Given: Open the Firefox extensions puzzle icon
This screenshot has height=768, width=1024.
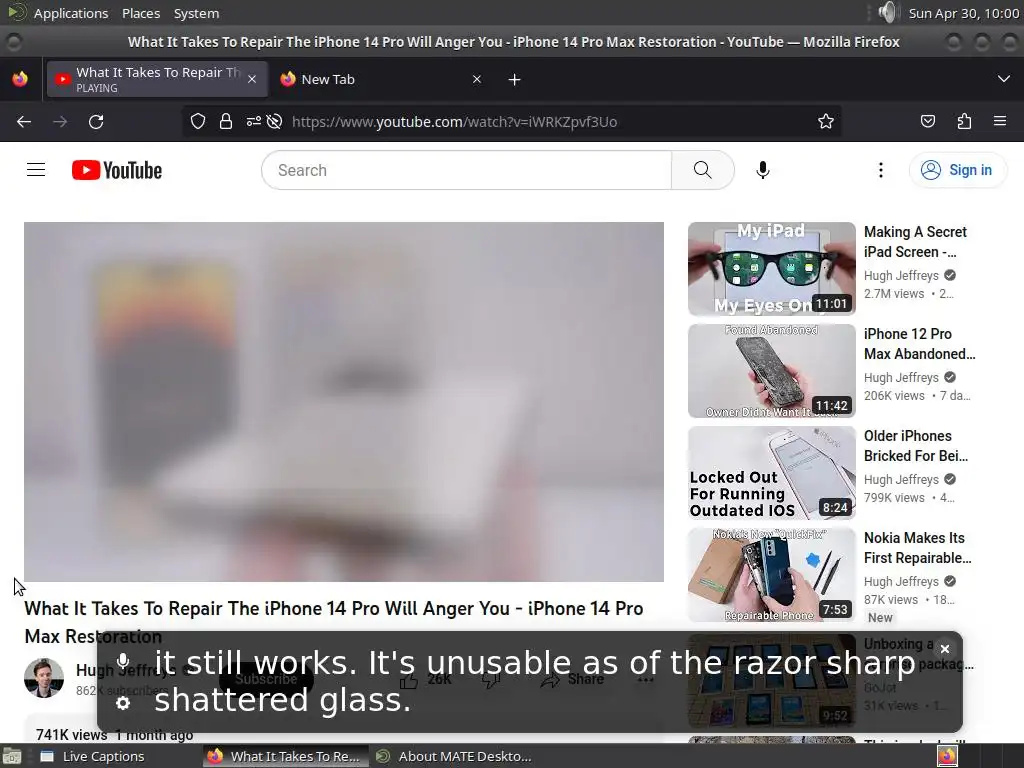Looking at the screenshot, I should coord(964,121).
